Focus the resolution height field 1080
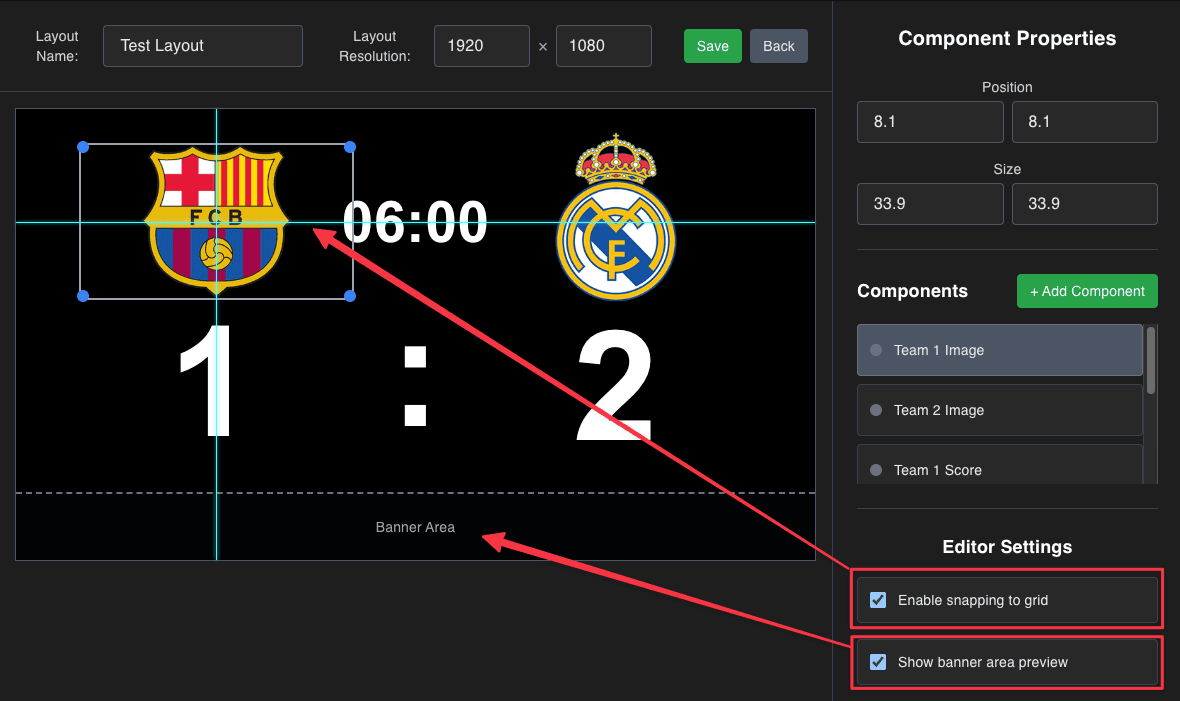 click(604, 46)
